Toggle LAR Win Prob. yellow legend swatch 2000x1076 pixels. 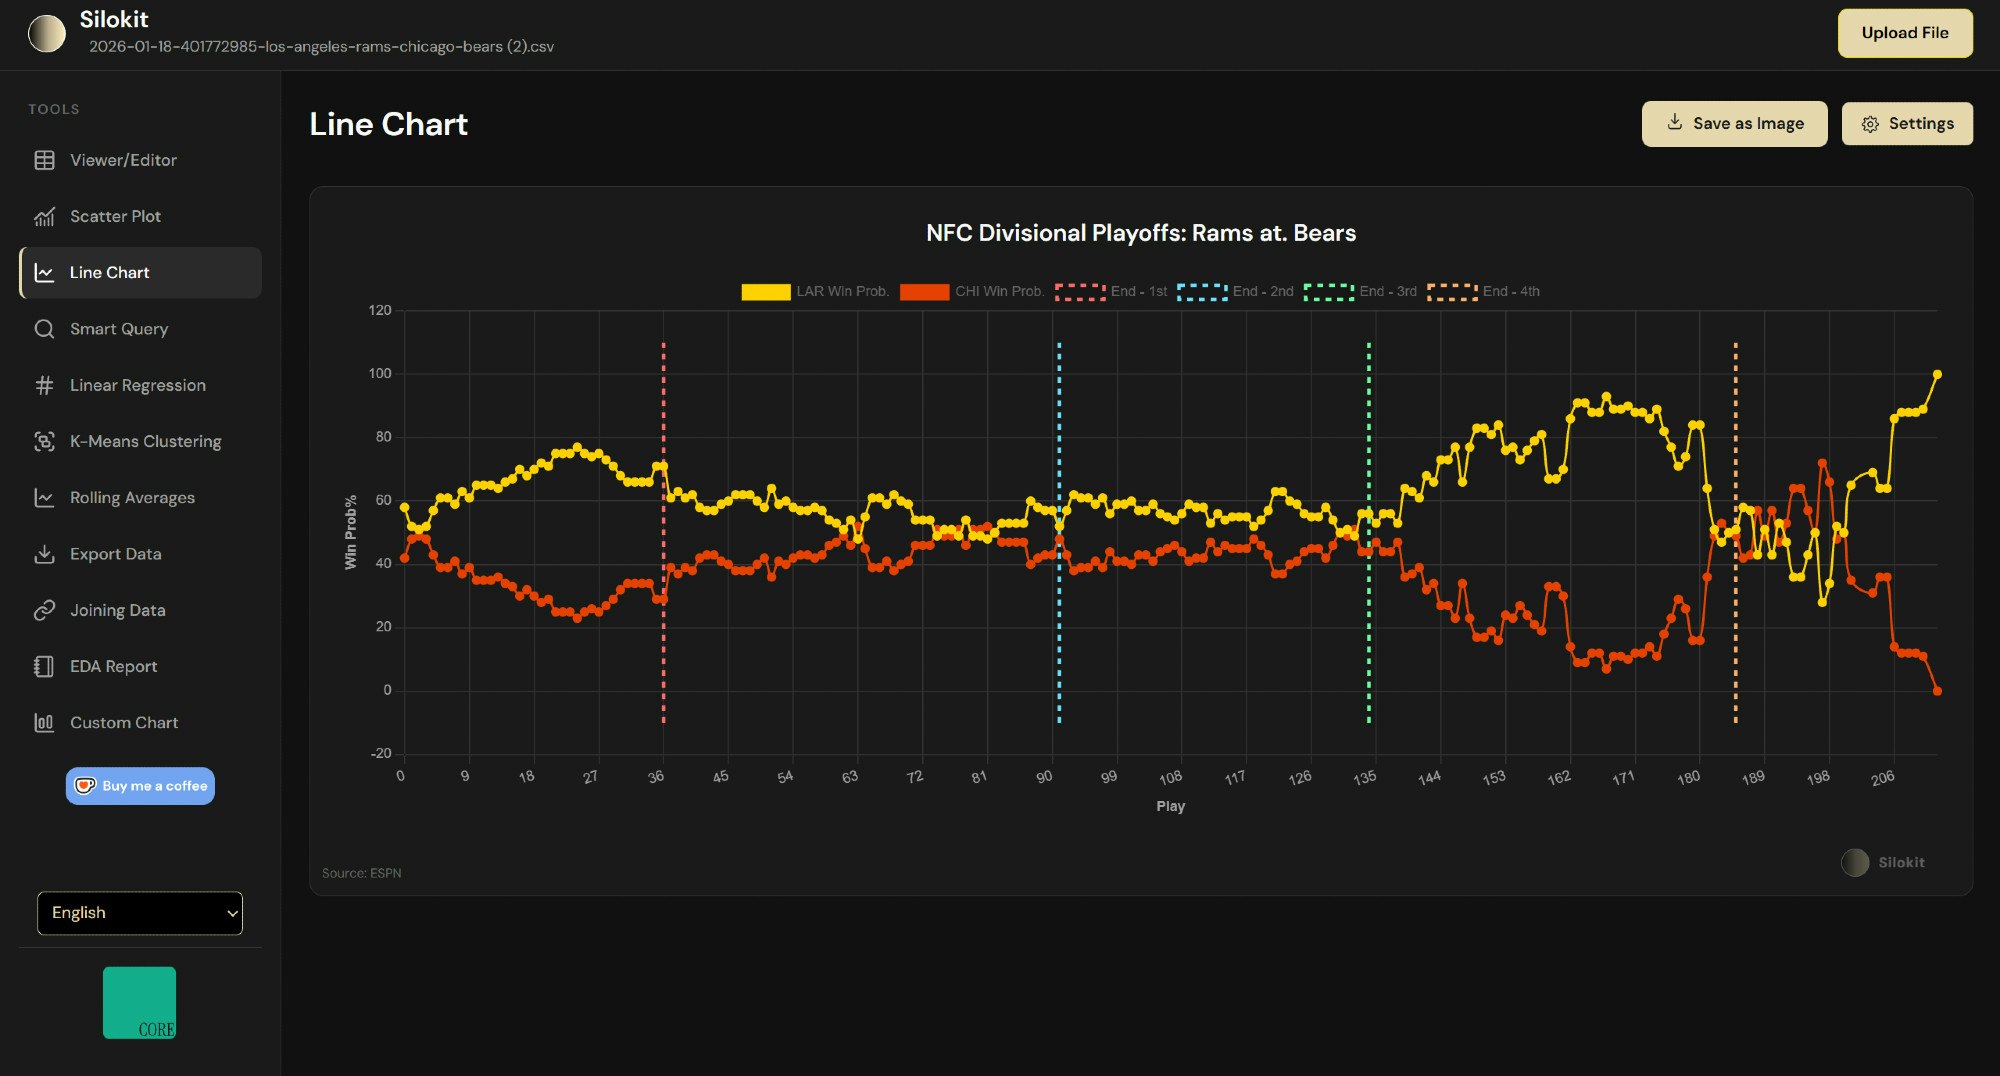[x=766, y=292]
